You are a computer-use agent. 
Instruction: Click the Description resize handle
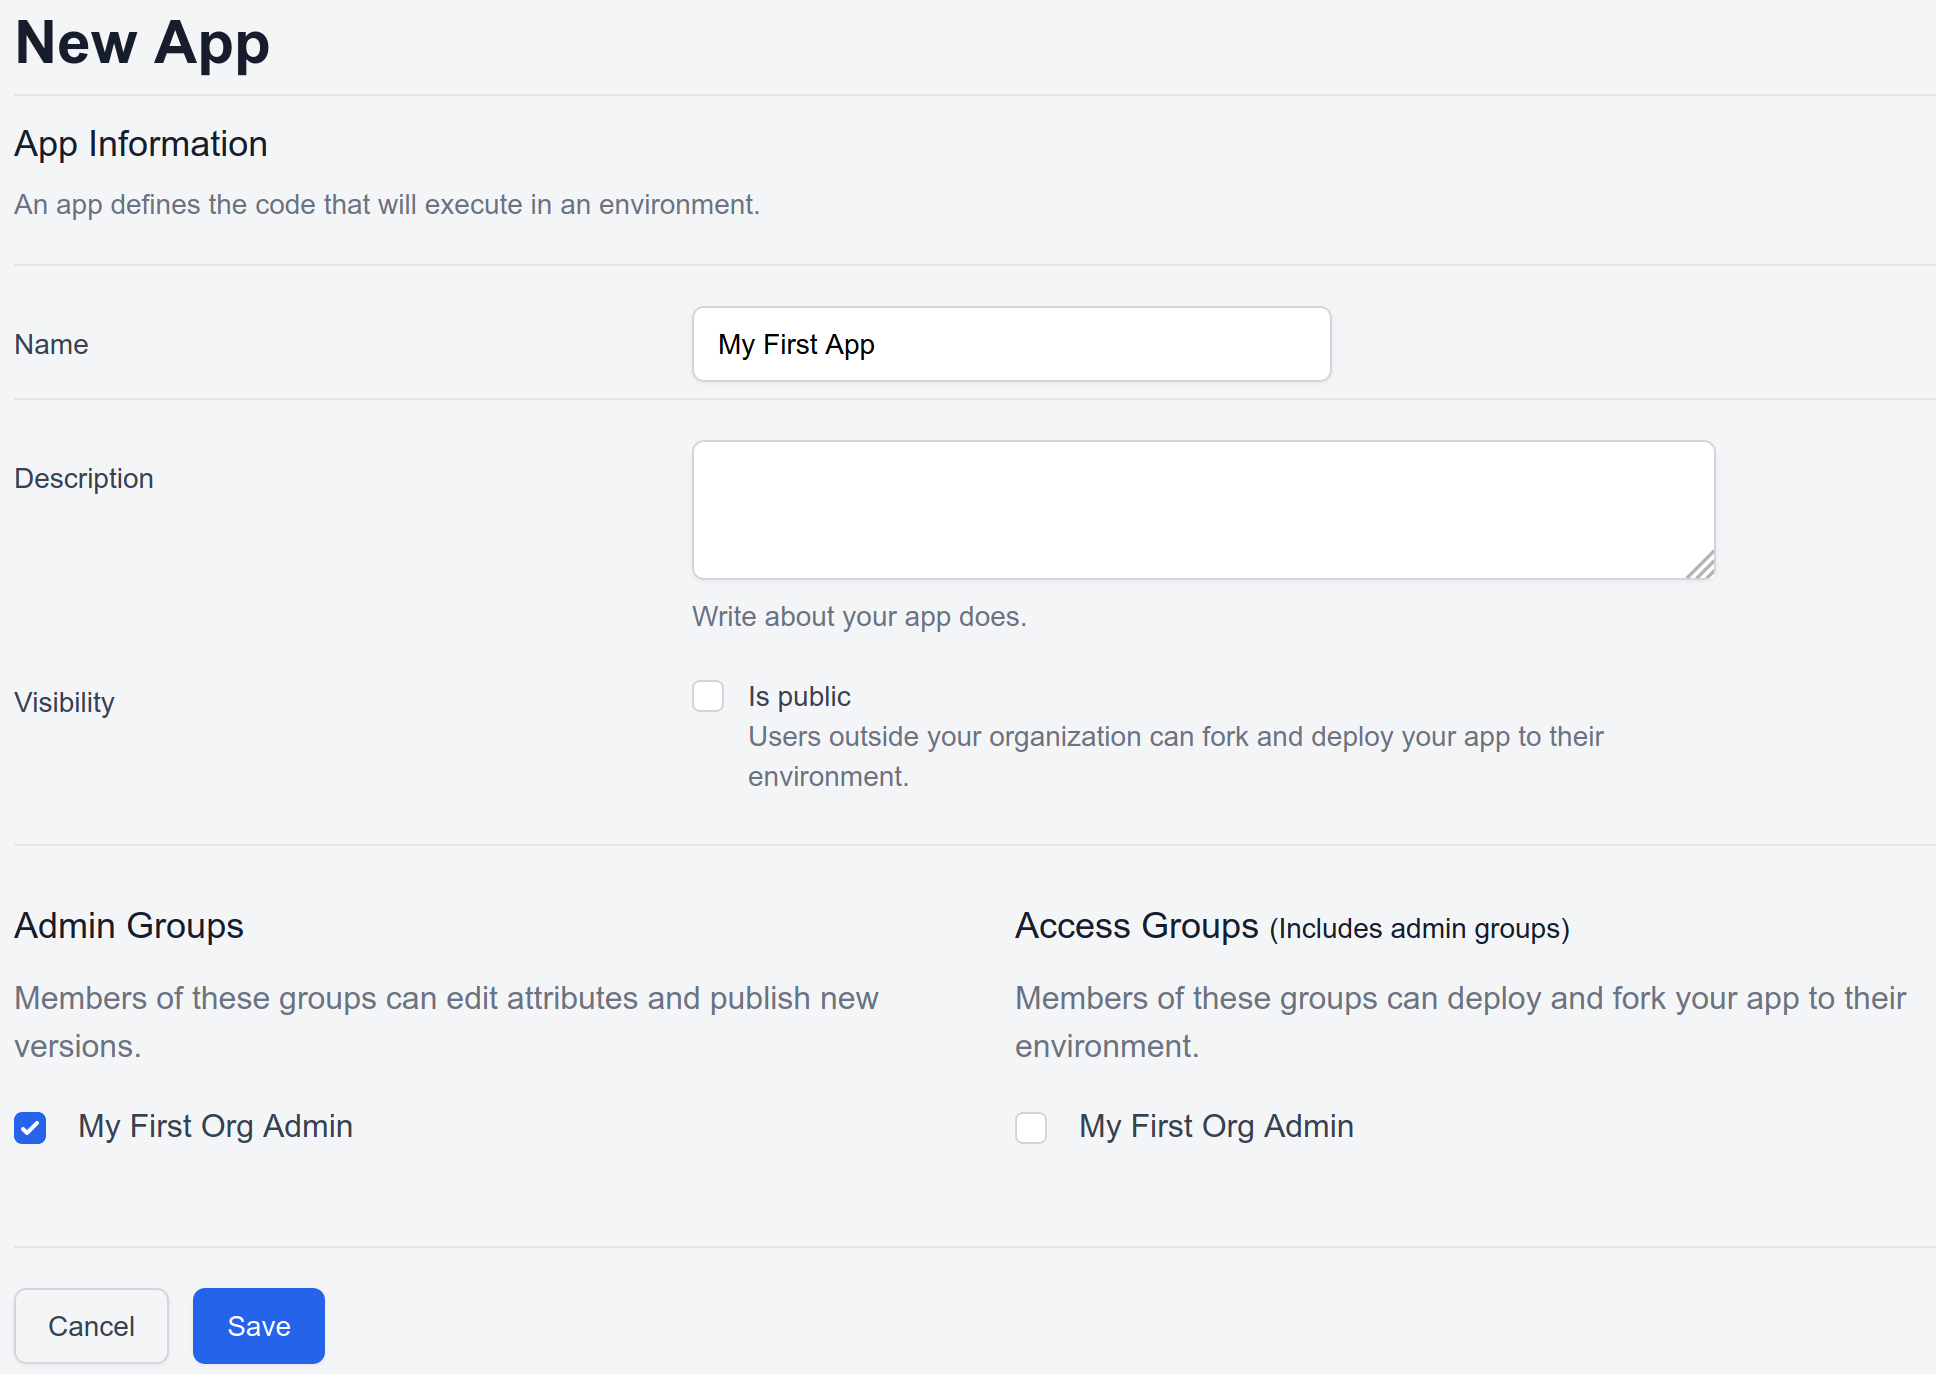(1700, 565)
